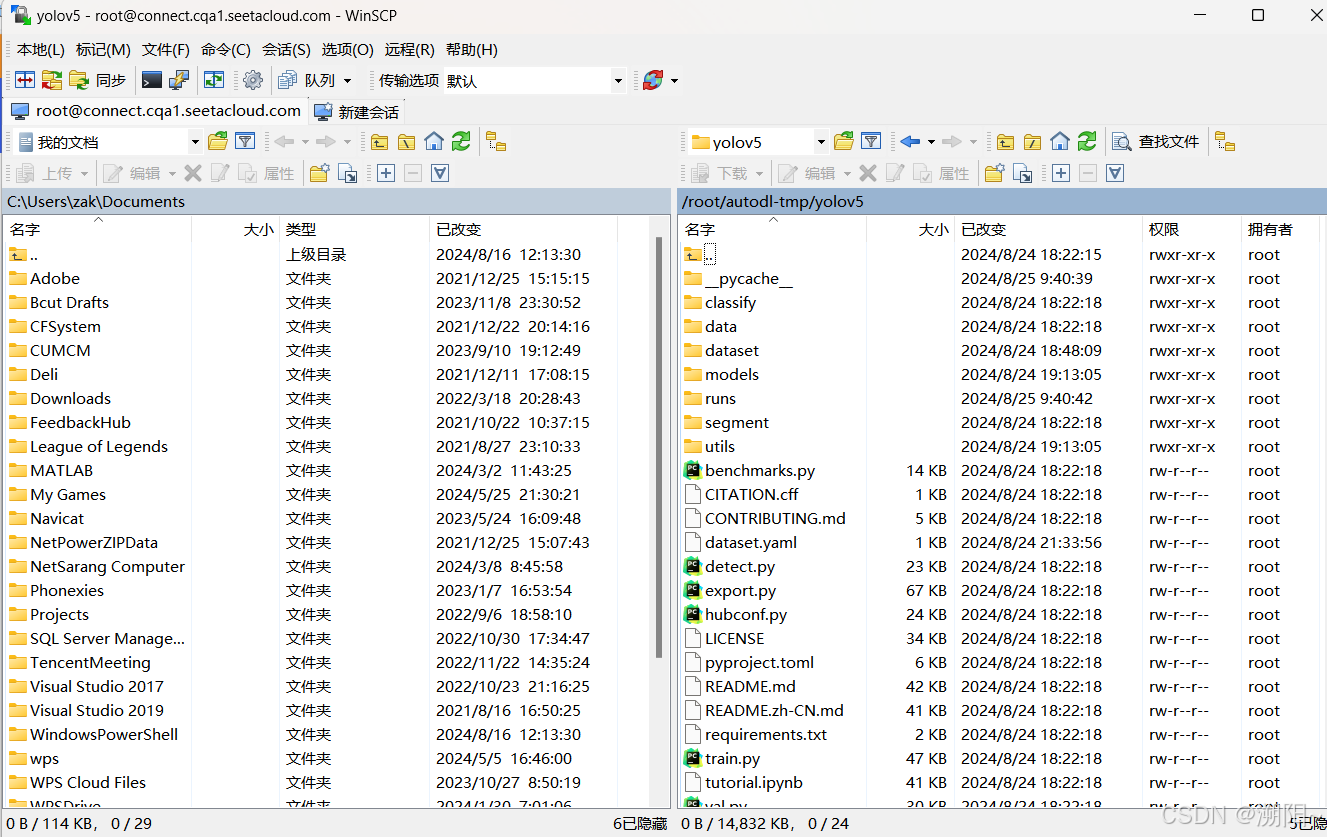
Task: Click the Synchronize (同步) button
Action: [x=98, y=80]
